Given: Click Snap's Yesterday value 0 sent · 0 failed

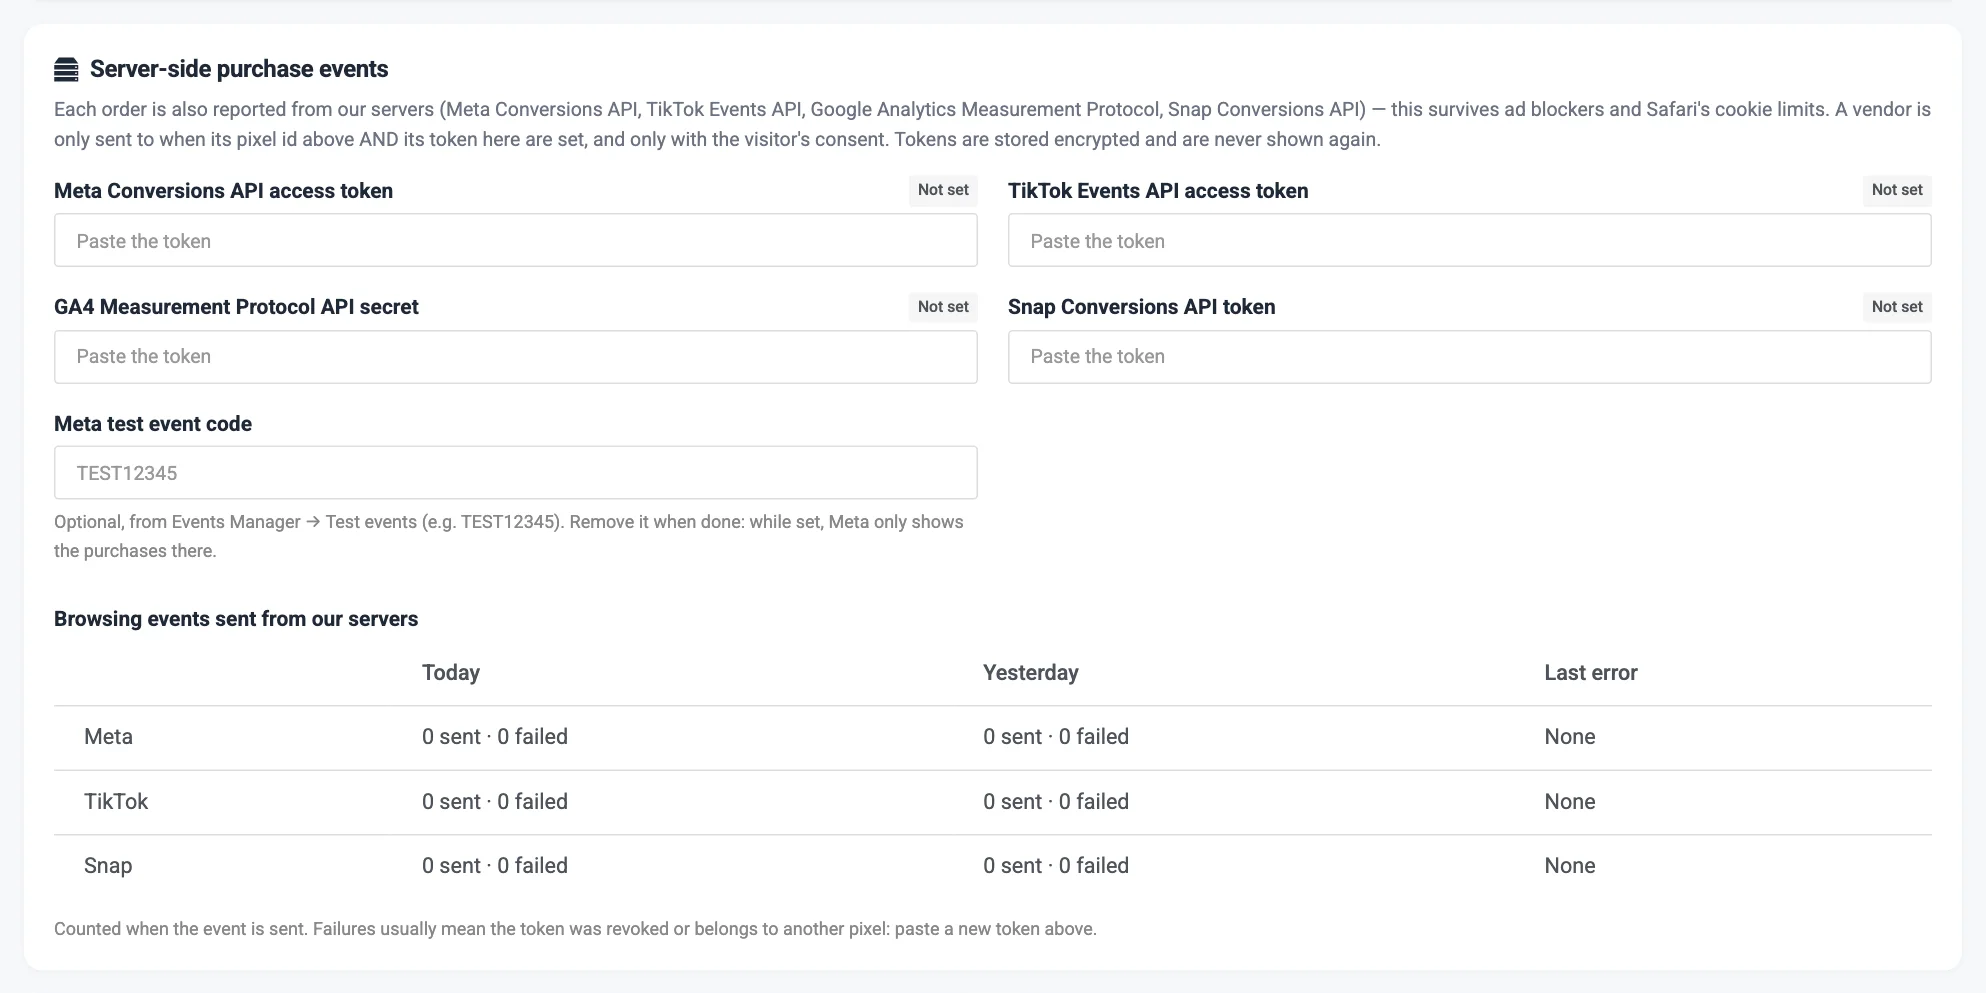Looking at the screenshot, I should [1056, 866].
